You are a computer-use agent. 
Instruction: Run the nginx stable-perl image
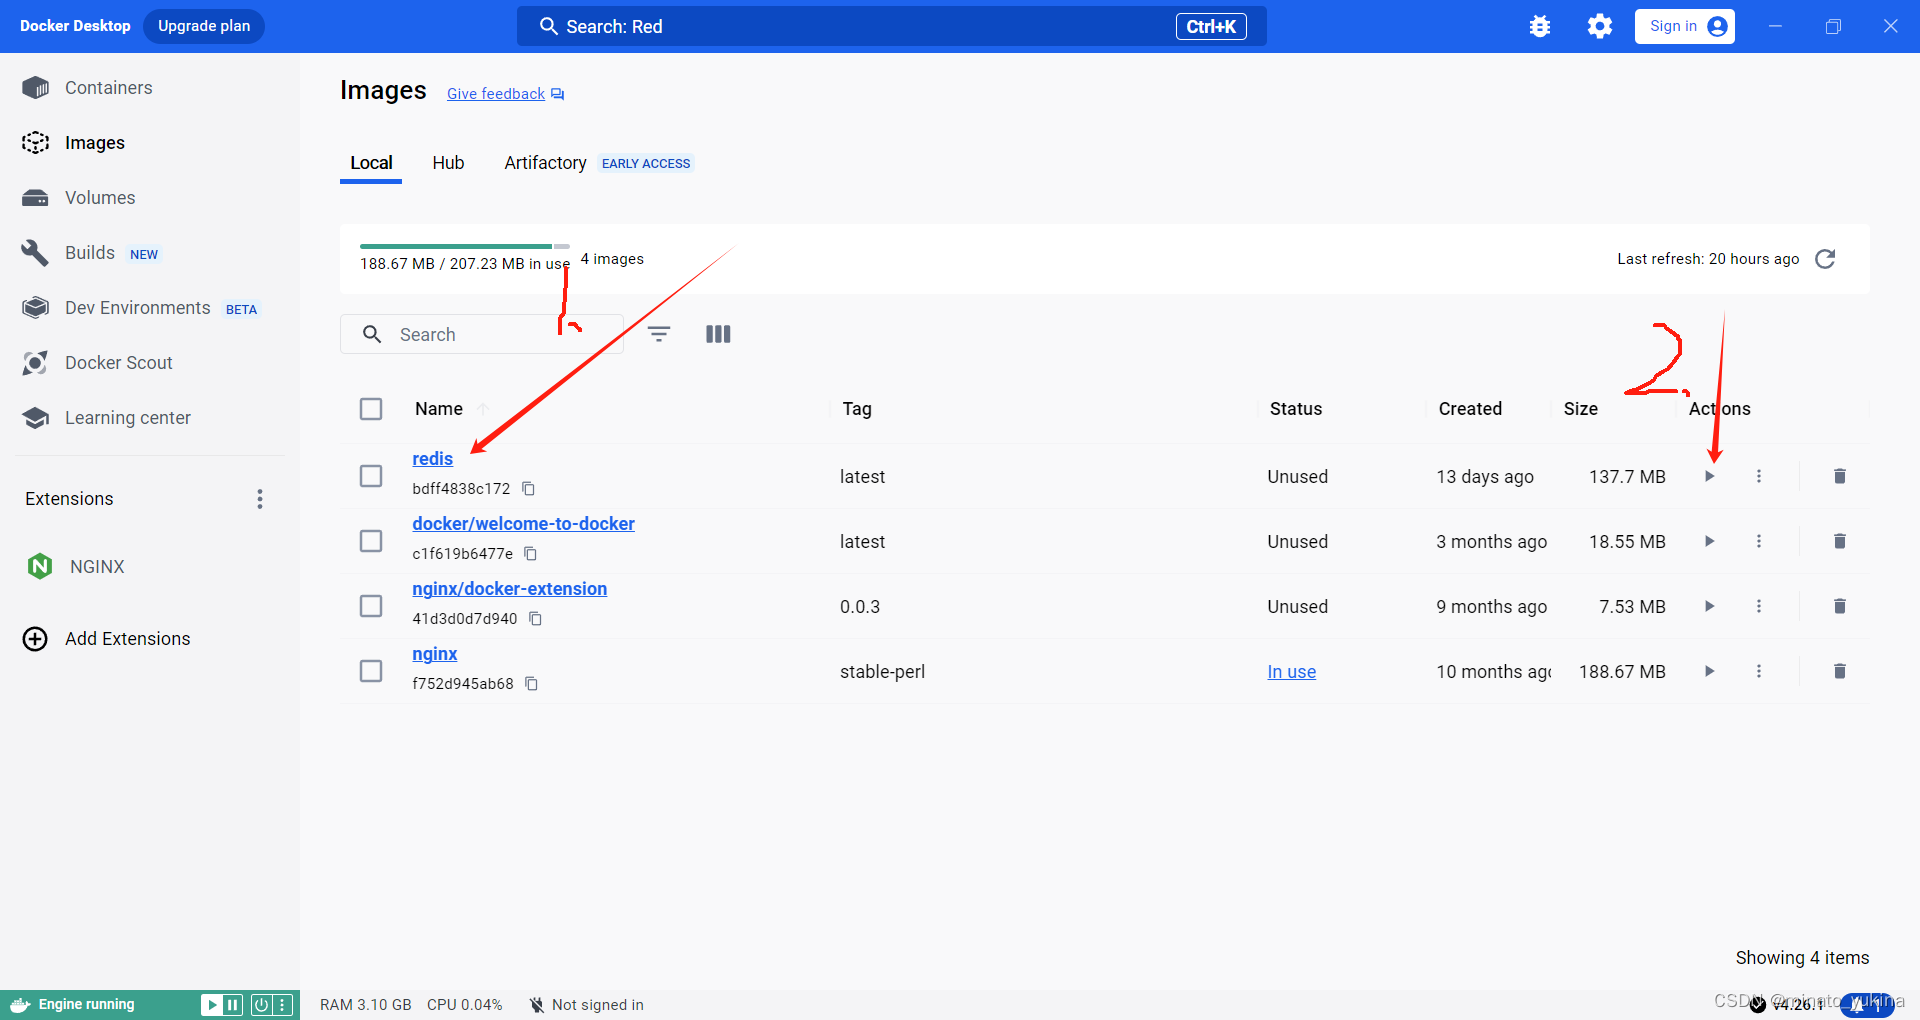1710,671
